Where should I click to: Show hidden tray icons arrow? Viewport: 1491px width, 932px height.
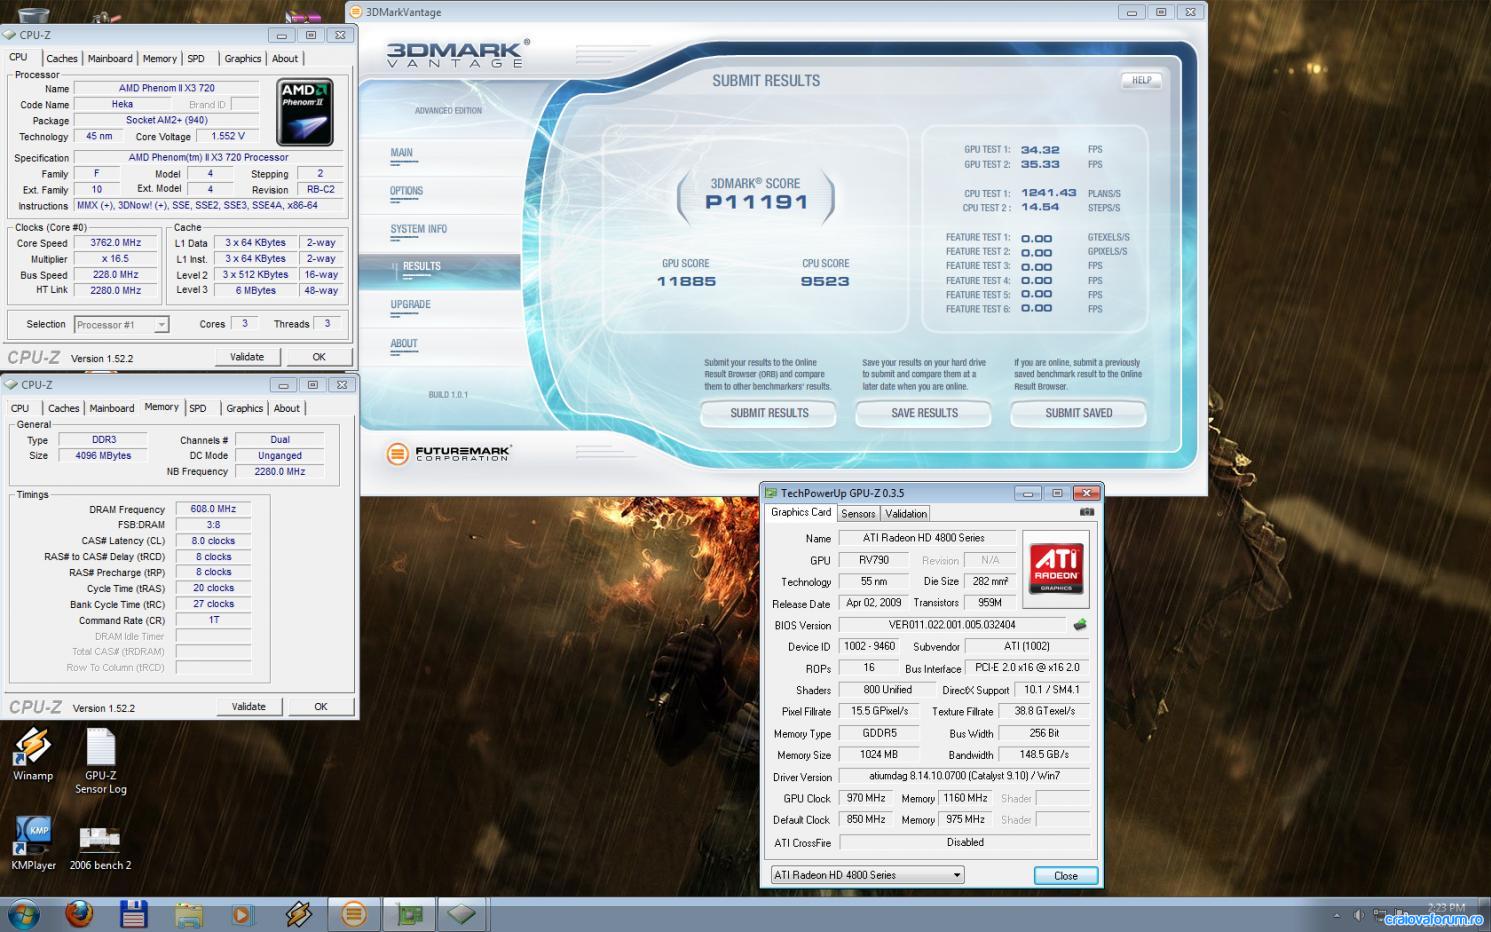pyautogui.click(x=1337, y=915)
